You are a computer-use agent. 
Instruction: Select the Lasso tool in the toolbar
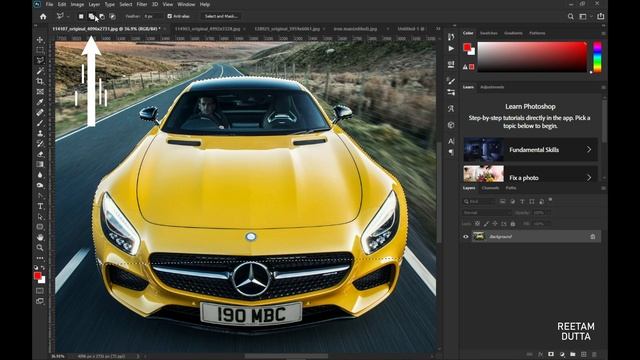(40, 60)
